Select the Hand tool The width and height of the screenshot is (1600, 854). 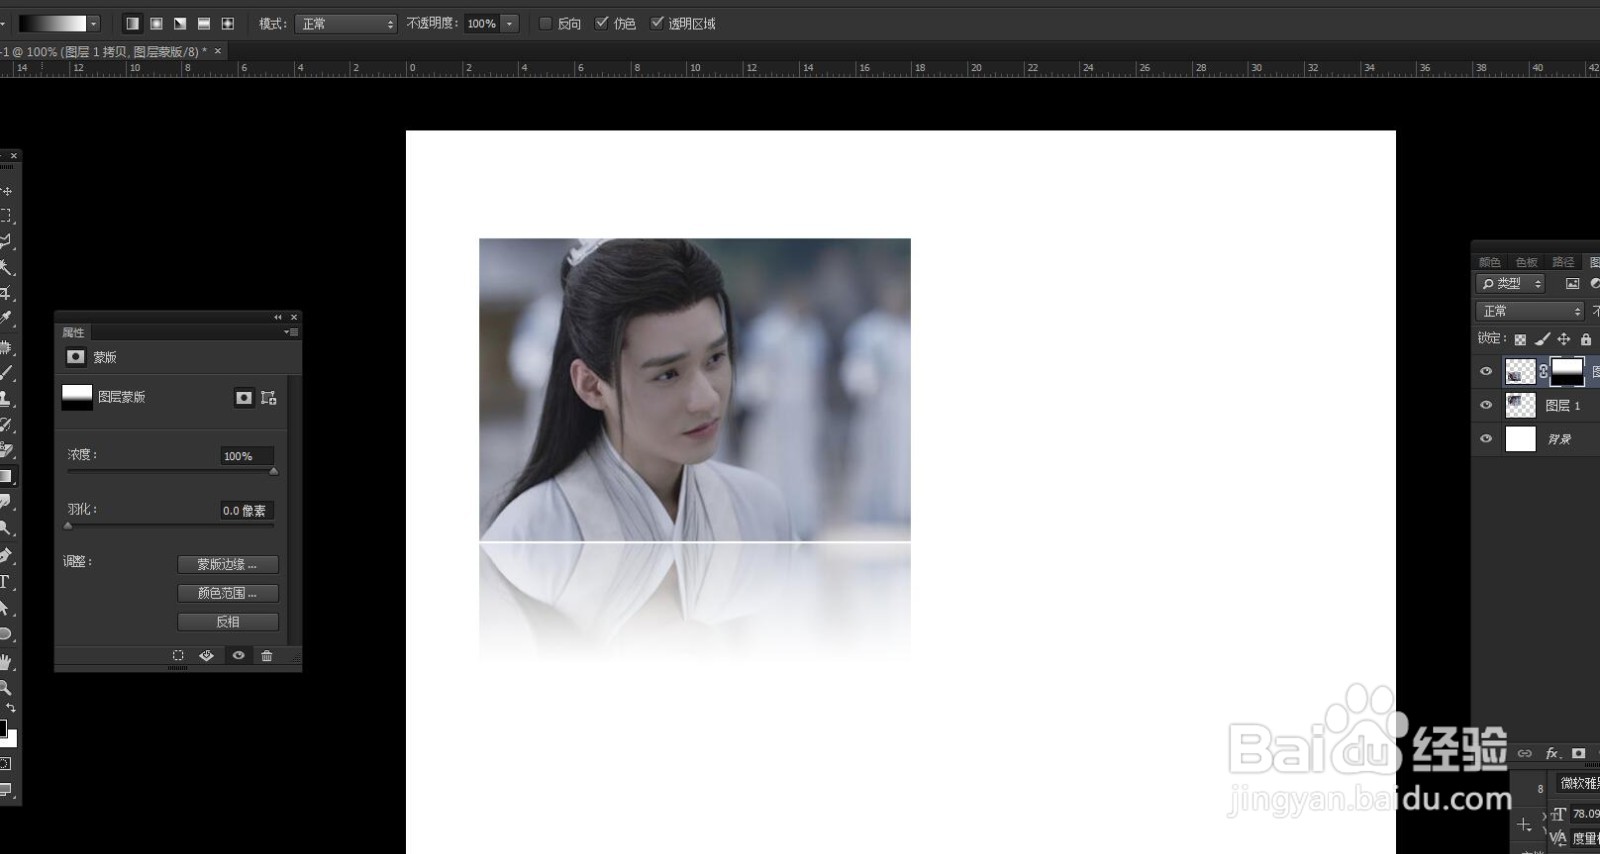[6, 661]
